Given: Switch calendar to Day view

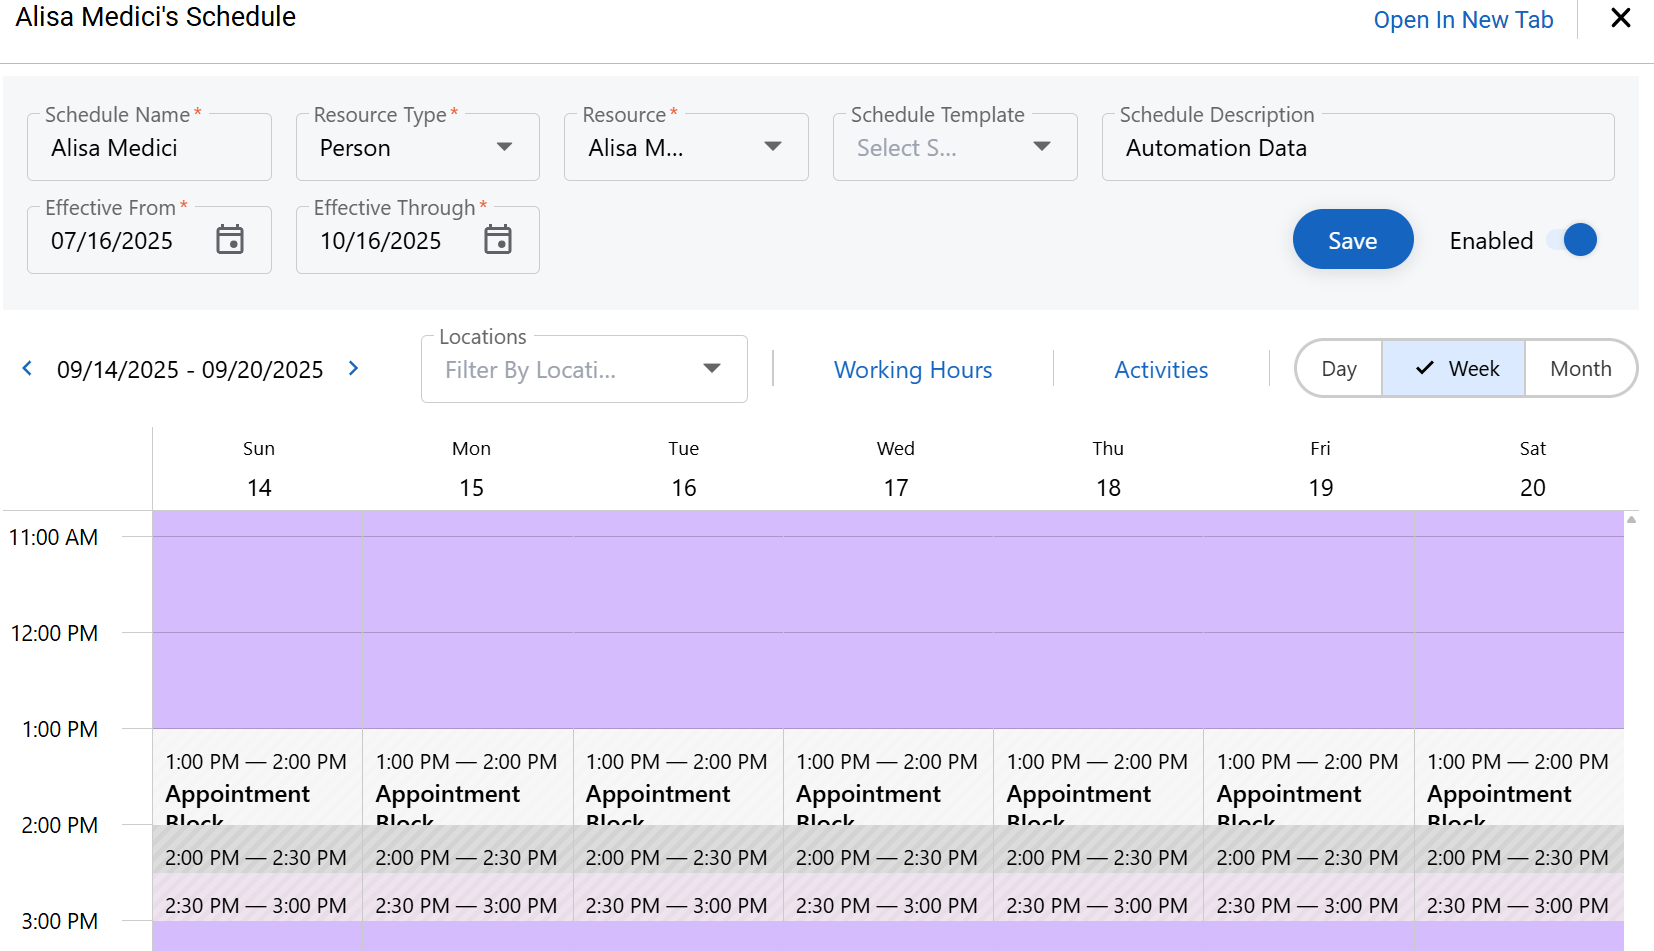Looking at the screenshot, I should [x=1338, y=369].
